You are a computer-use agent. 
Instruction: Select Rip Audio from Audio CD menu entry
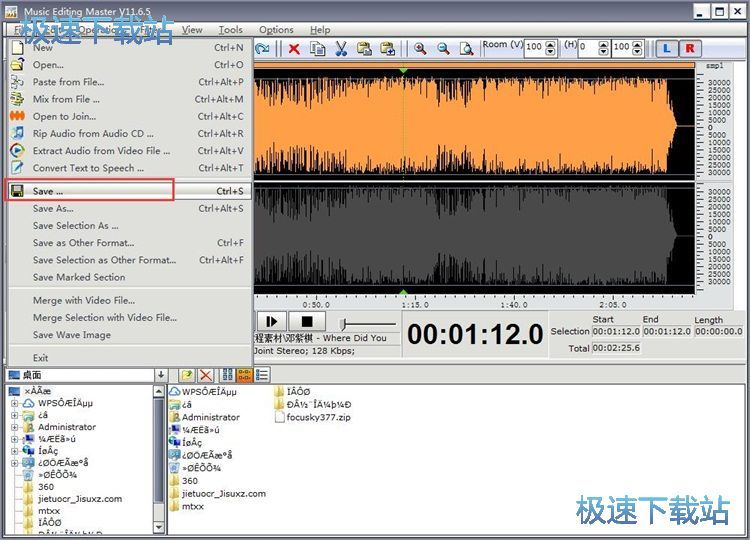coord(128,133)
